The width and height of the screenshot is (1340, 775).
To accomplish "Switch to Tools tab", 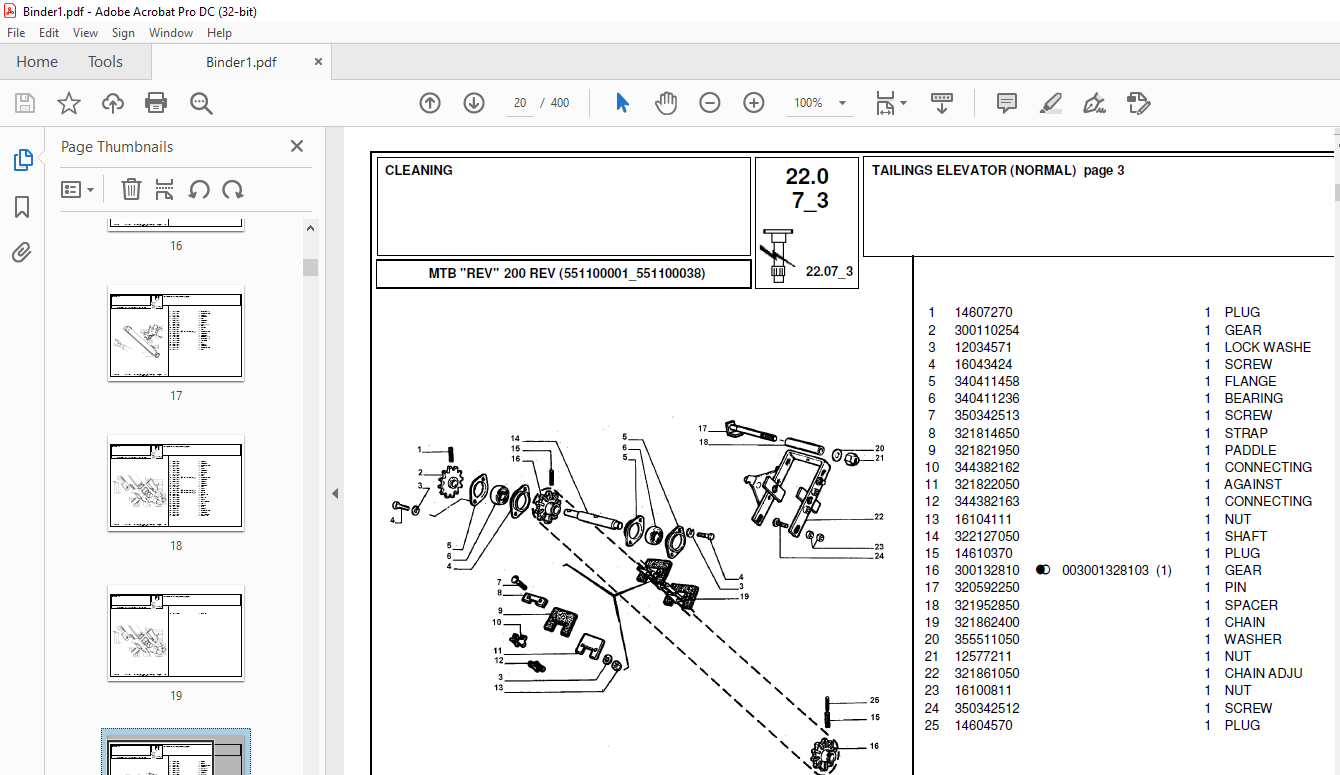I will [105, 62].
